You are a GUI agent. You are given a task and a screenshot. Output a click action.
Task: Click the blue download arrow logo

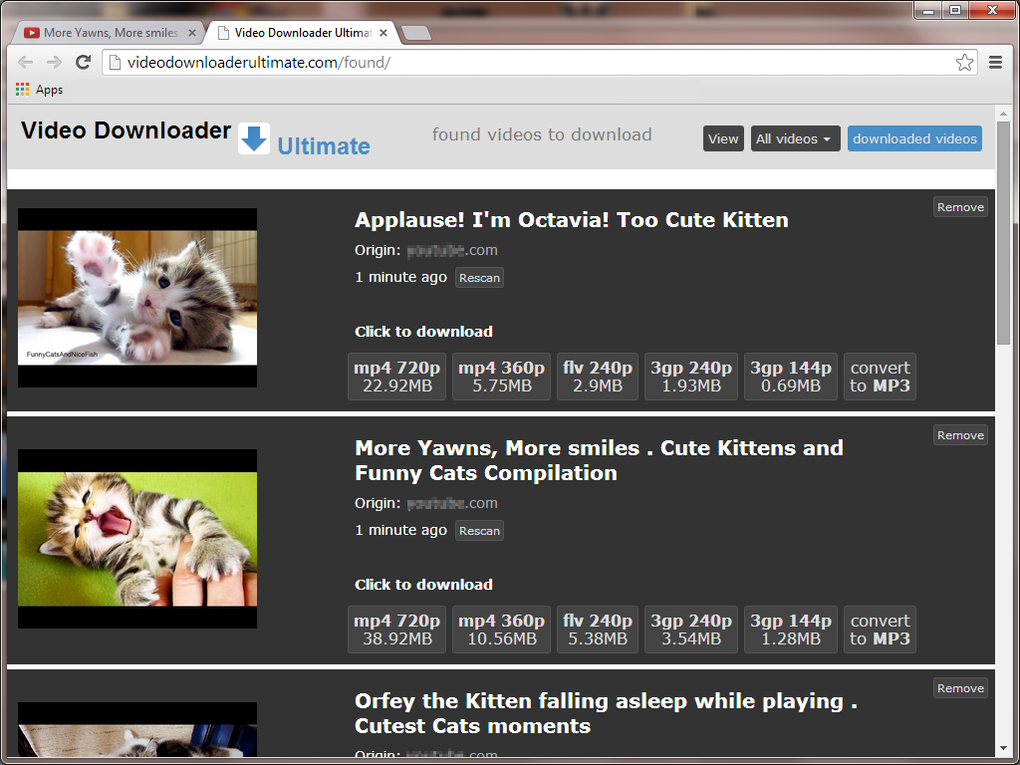pyautogui.click(x=254, y=139)
